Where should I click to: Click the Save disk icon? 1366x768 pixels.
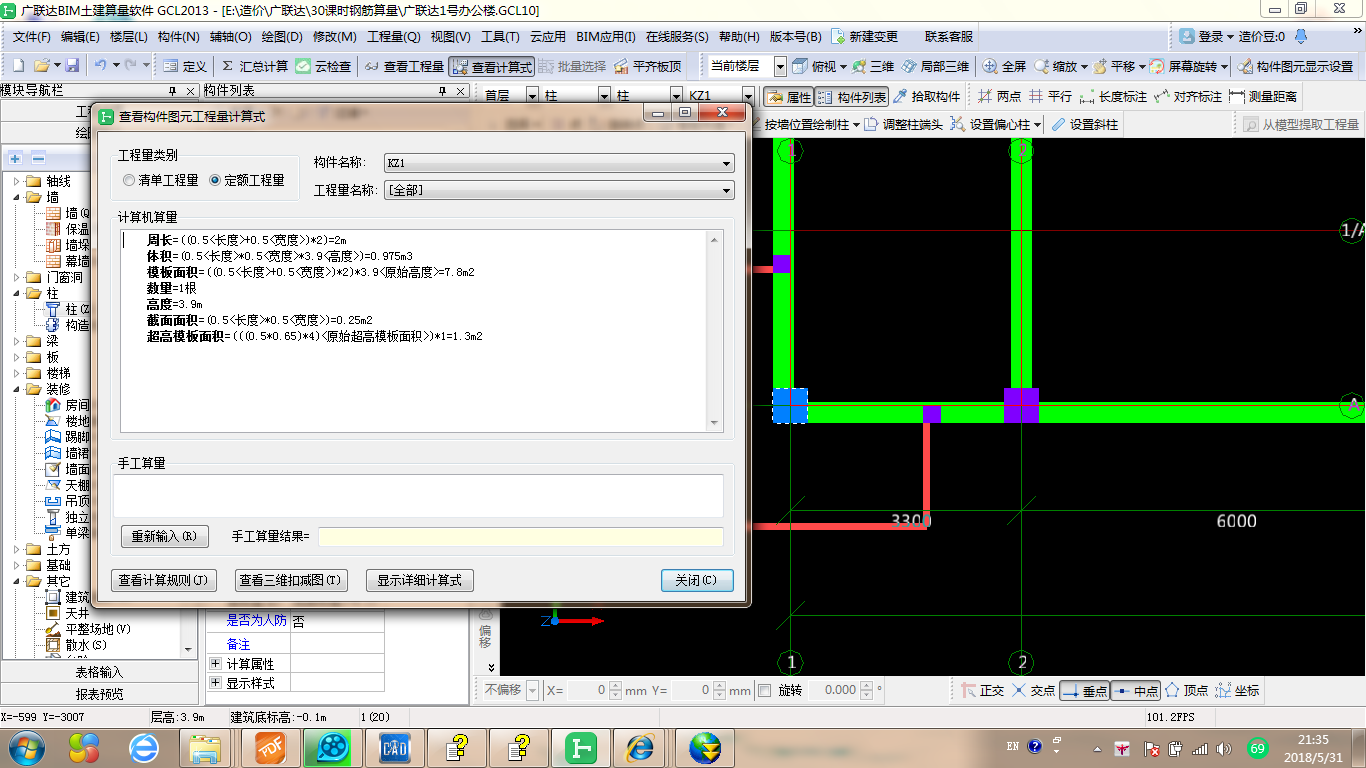click(x=72, y=66)
